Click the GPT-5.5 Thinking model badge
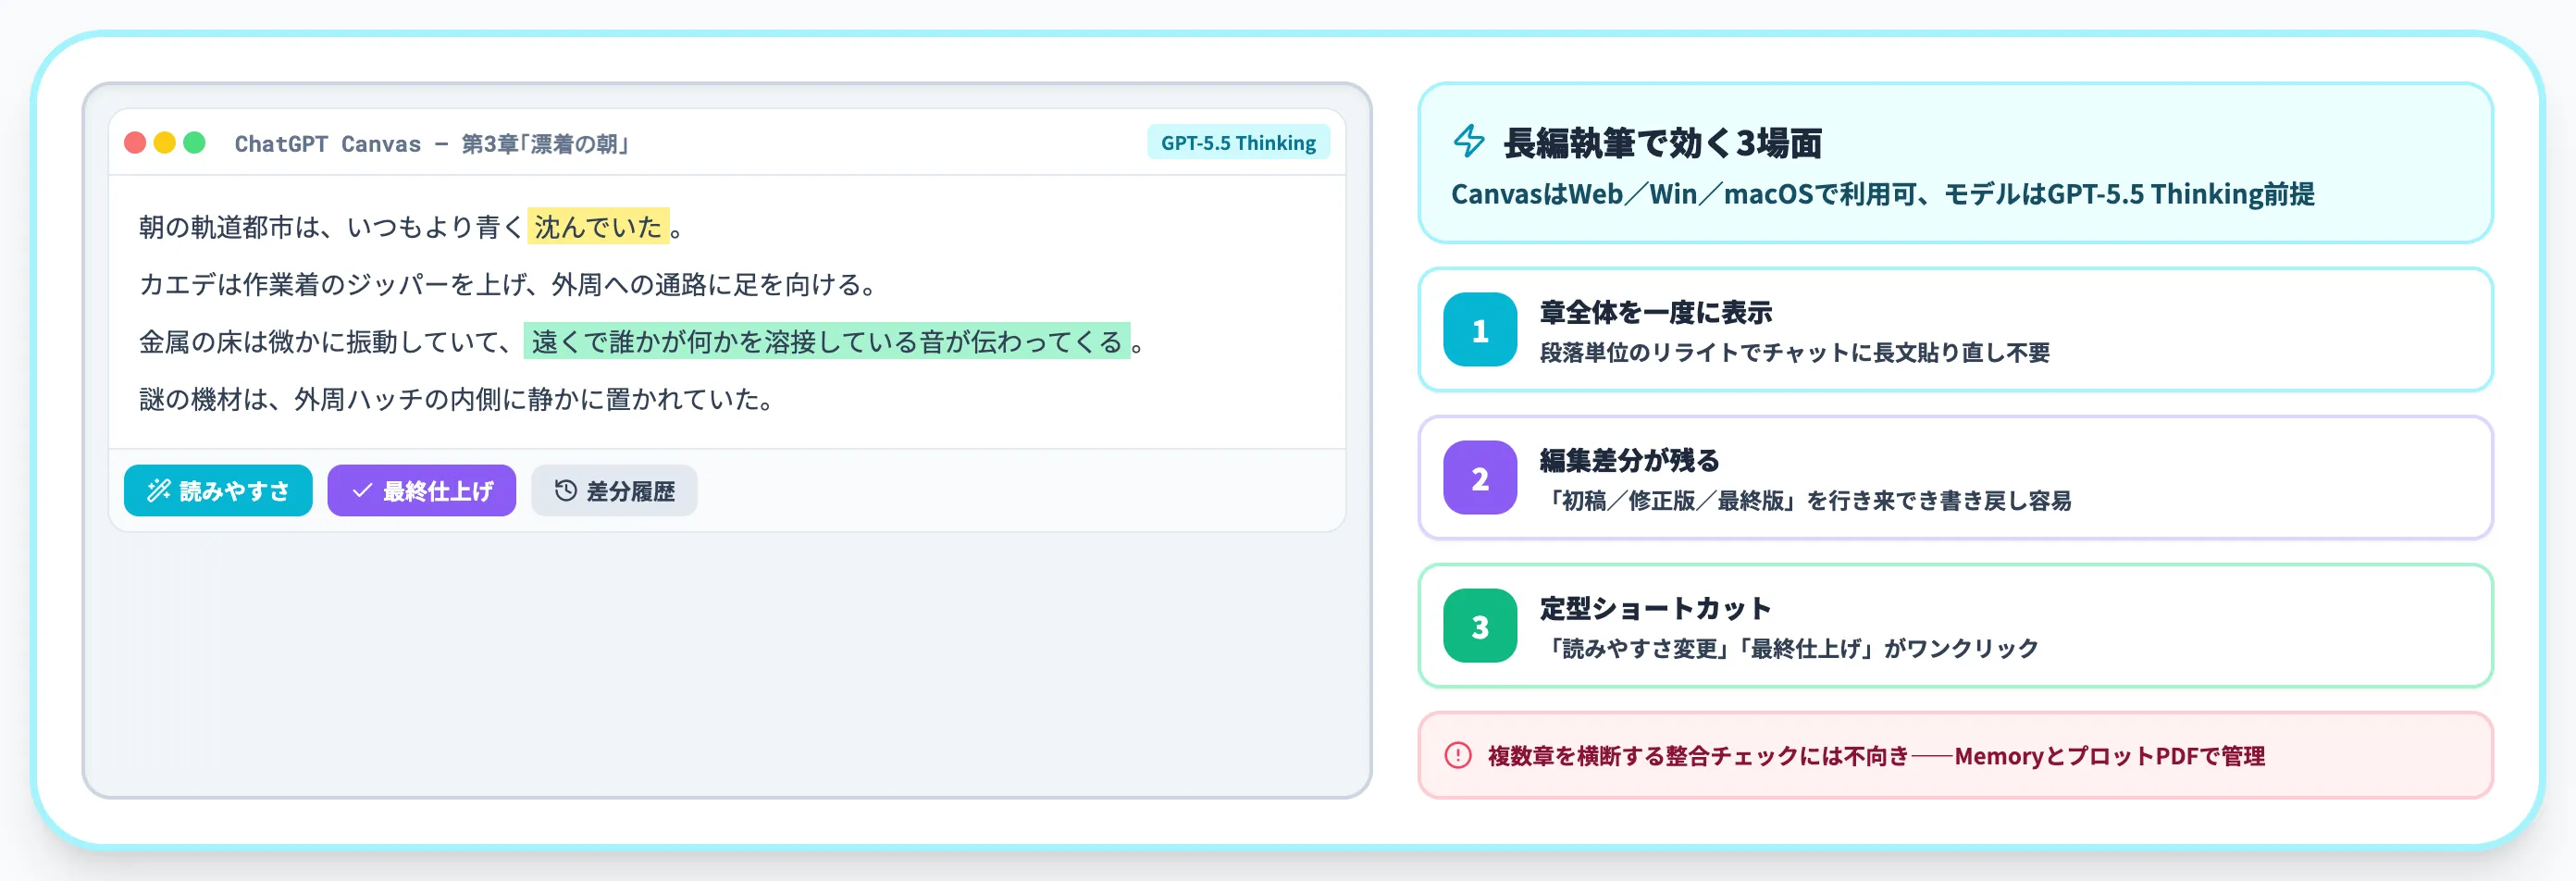 (x=1238, y=143)
